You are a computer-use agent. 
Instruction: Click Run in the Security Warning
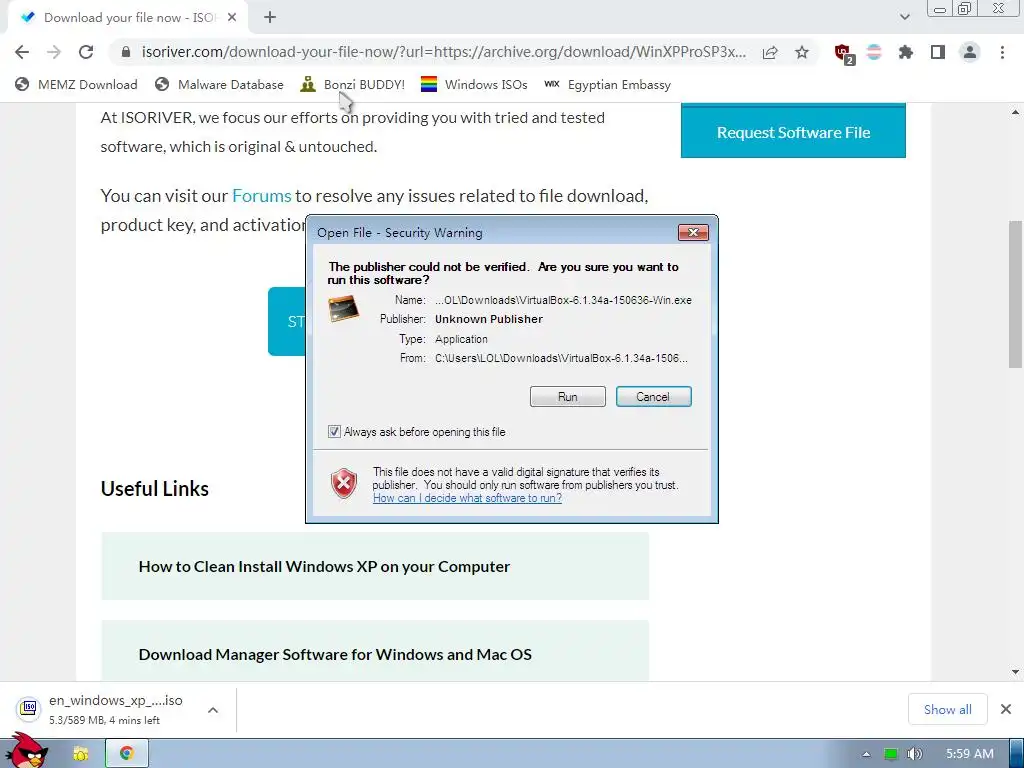(568, 396)
